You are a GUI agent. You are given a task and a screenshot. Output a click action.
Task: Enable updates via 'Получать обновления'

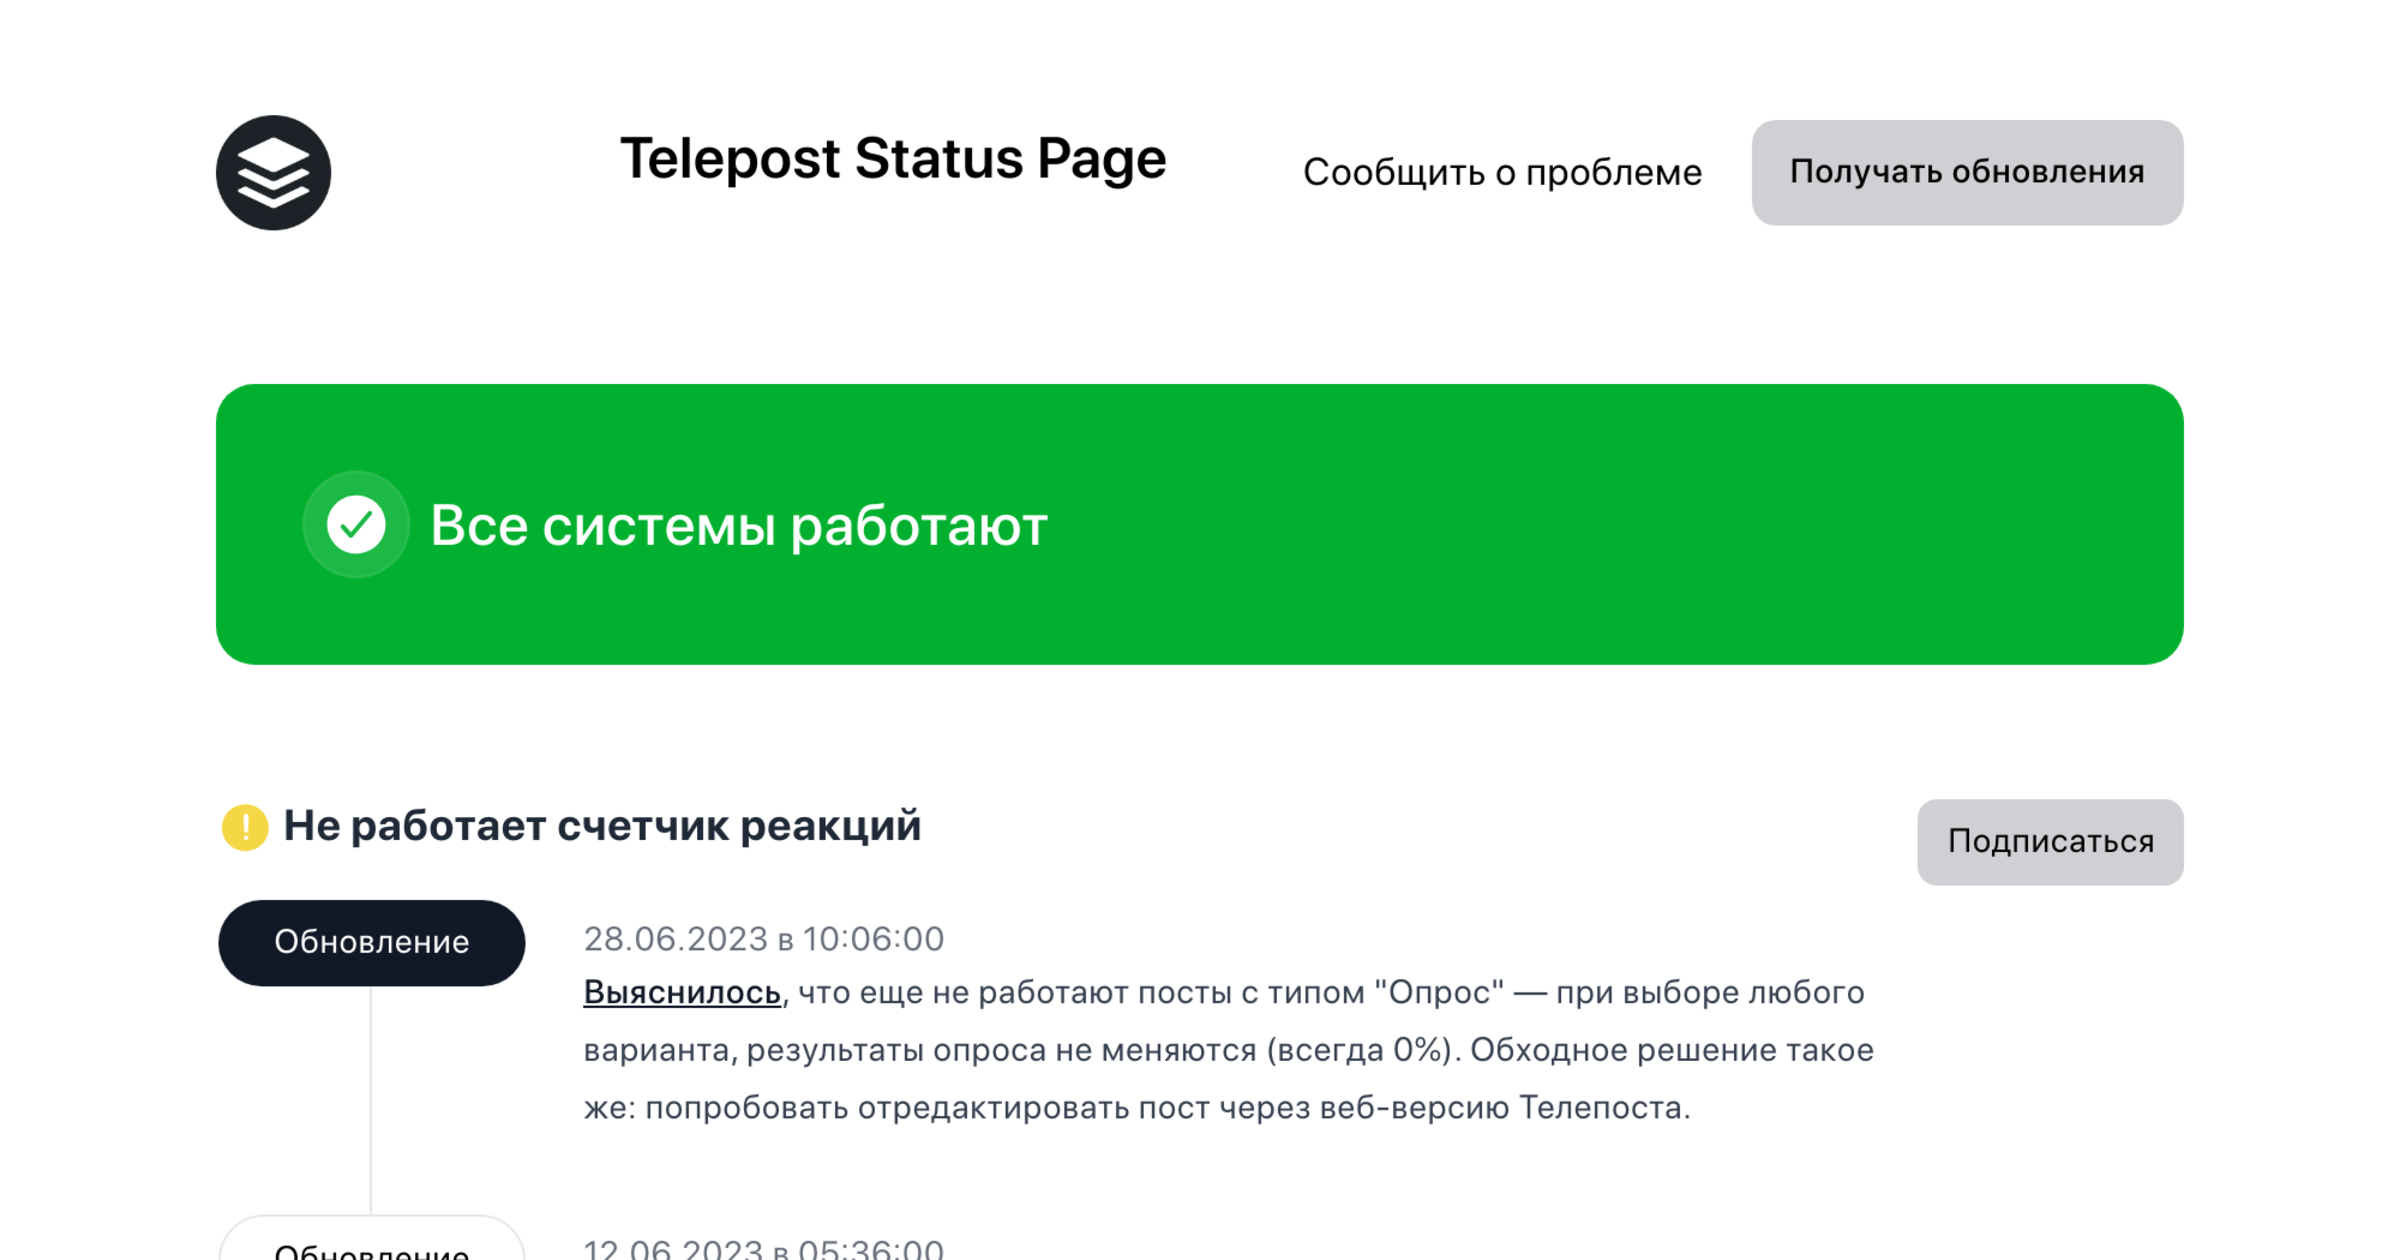(1966, 172)
